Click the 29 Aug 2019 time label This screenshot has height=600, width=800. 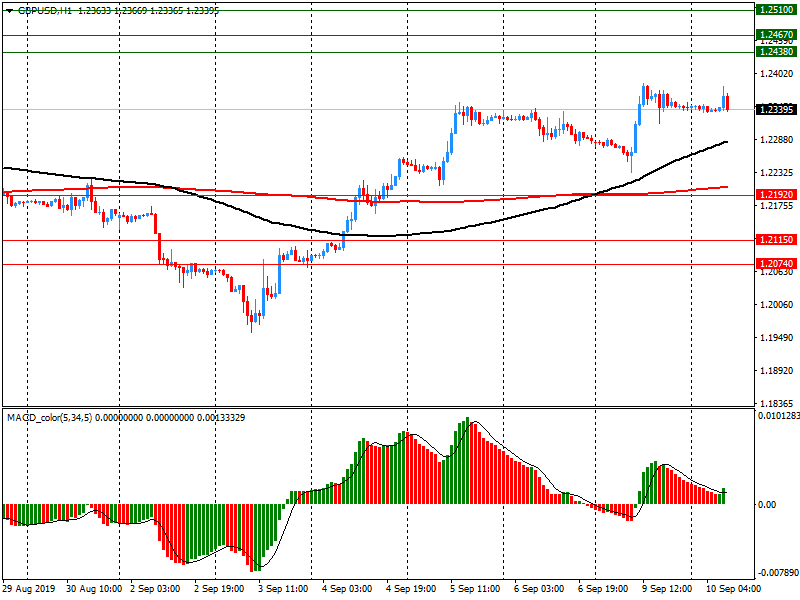[28, 589]
